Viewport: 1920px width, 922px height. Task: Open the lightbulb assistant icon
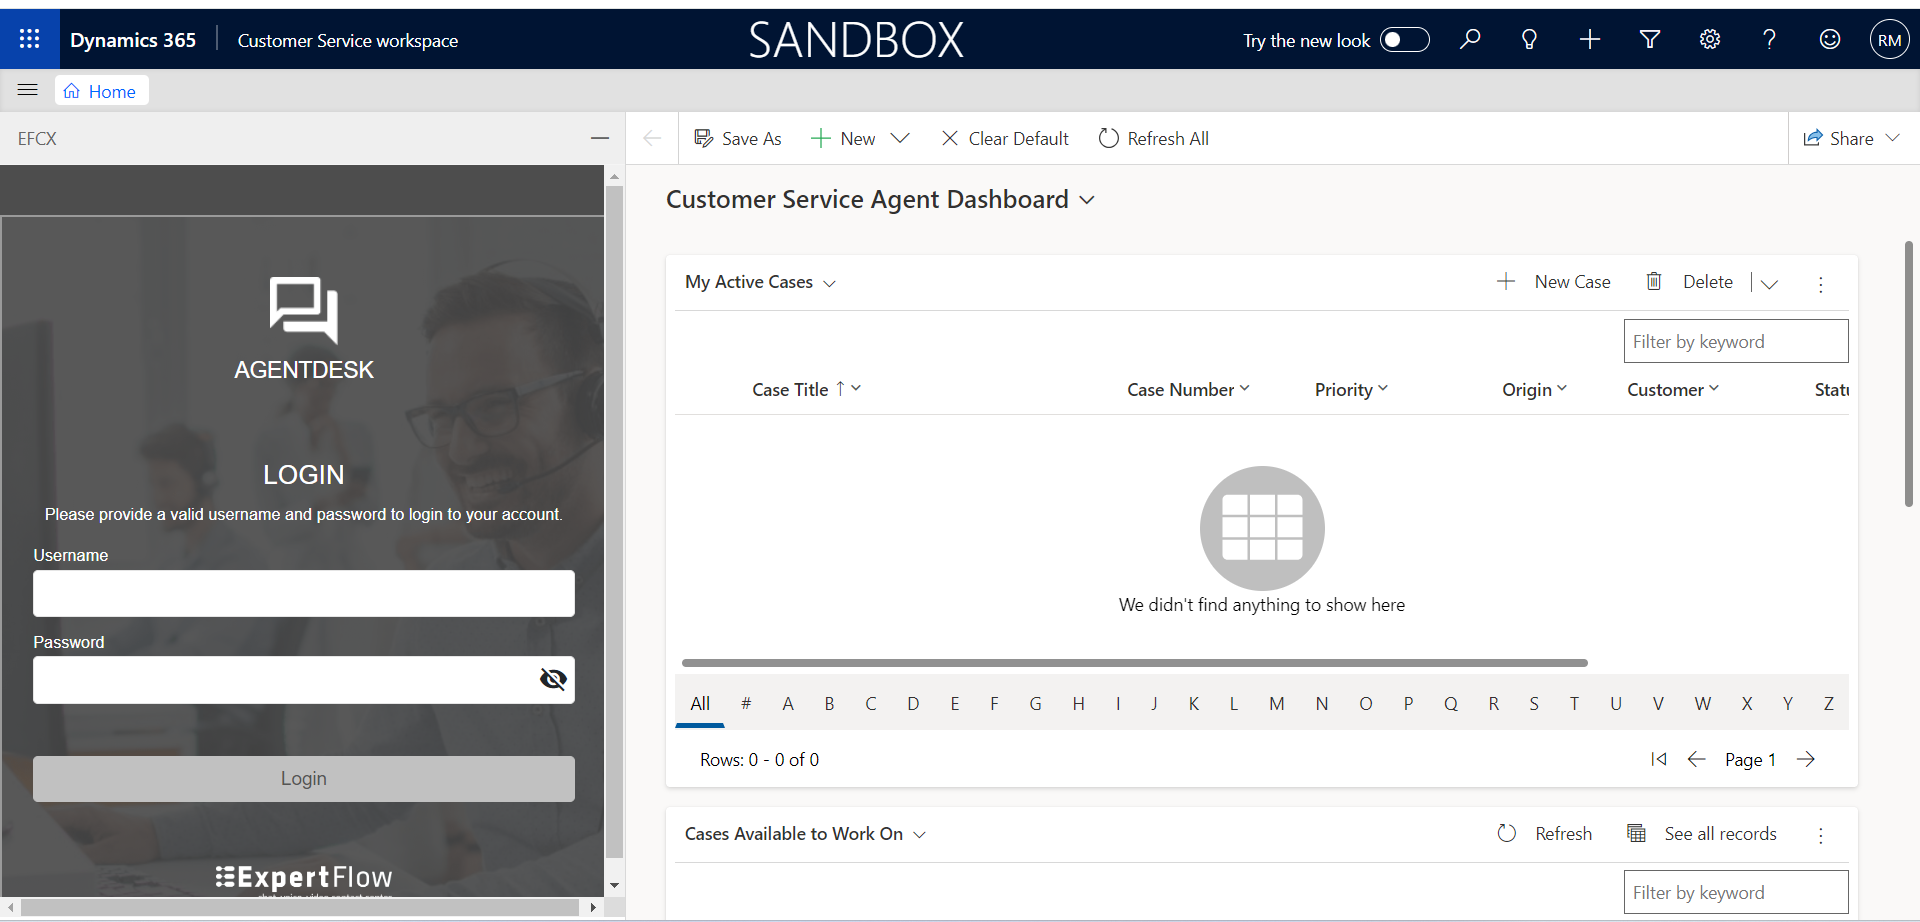pos(1529,39)
